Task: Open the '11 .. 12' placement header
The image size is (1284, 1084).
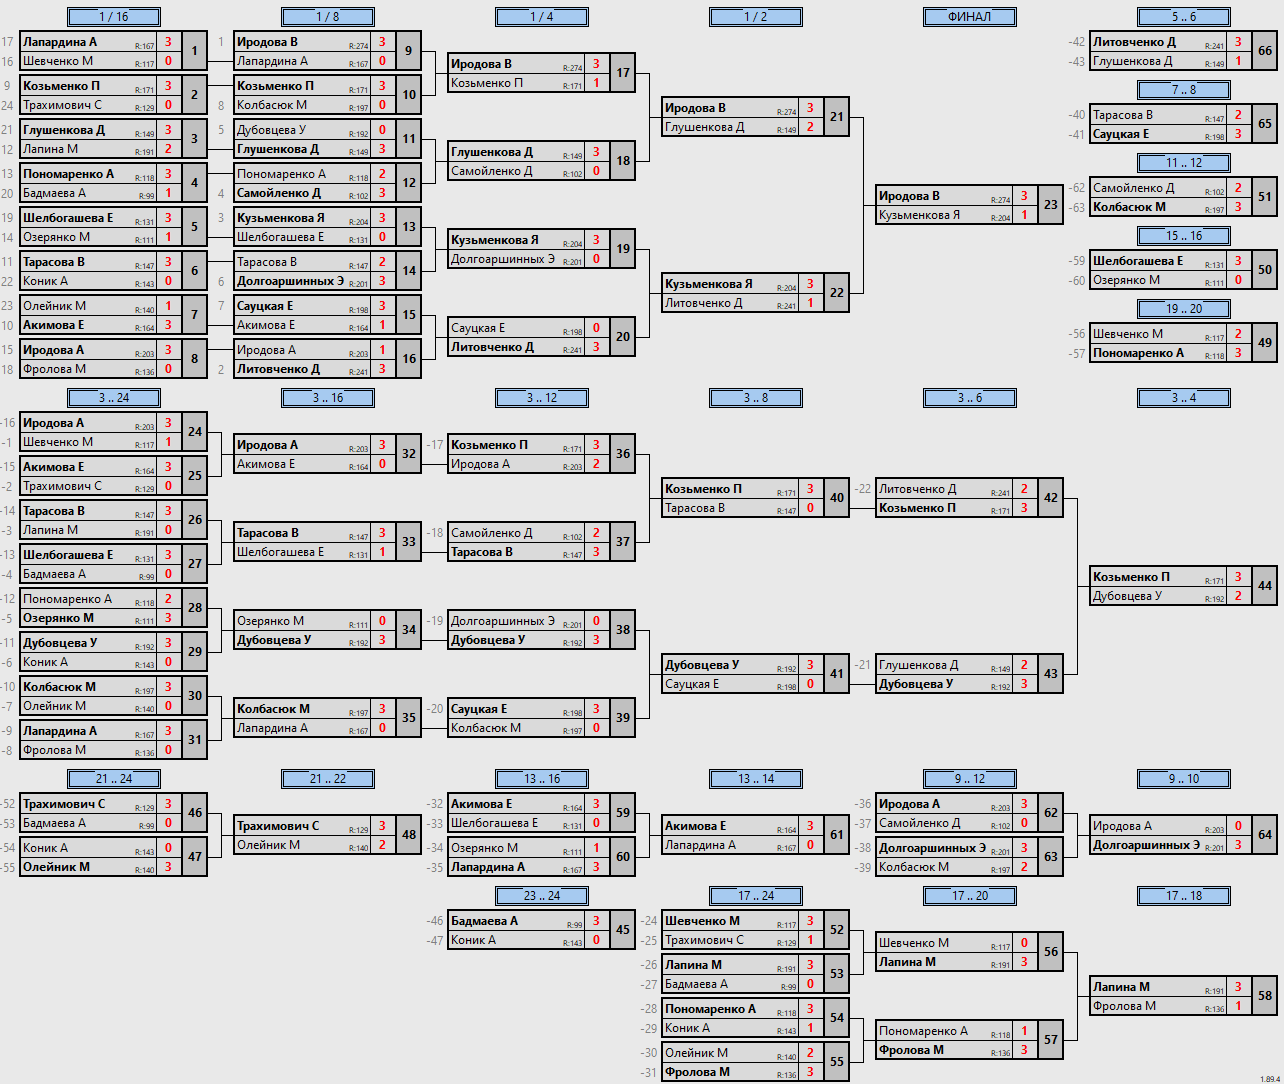Action: pyautogui.click(x=1184, y=163)
